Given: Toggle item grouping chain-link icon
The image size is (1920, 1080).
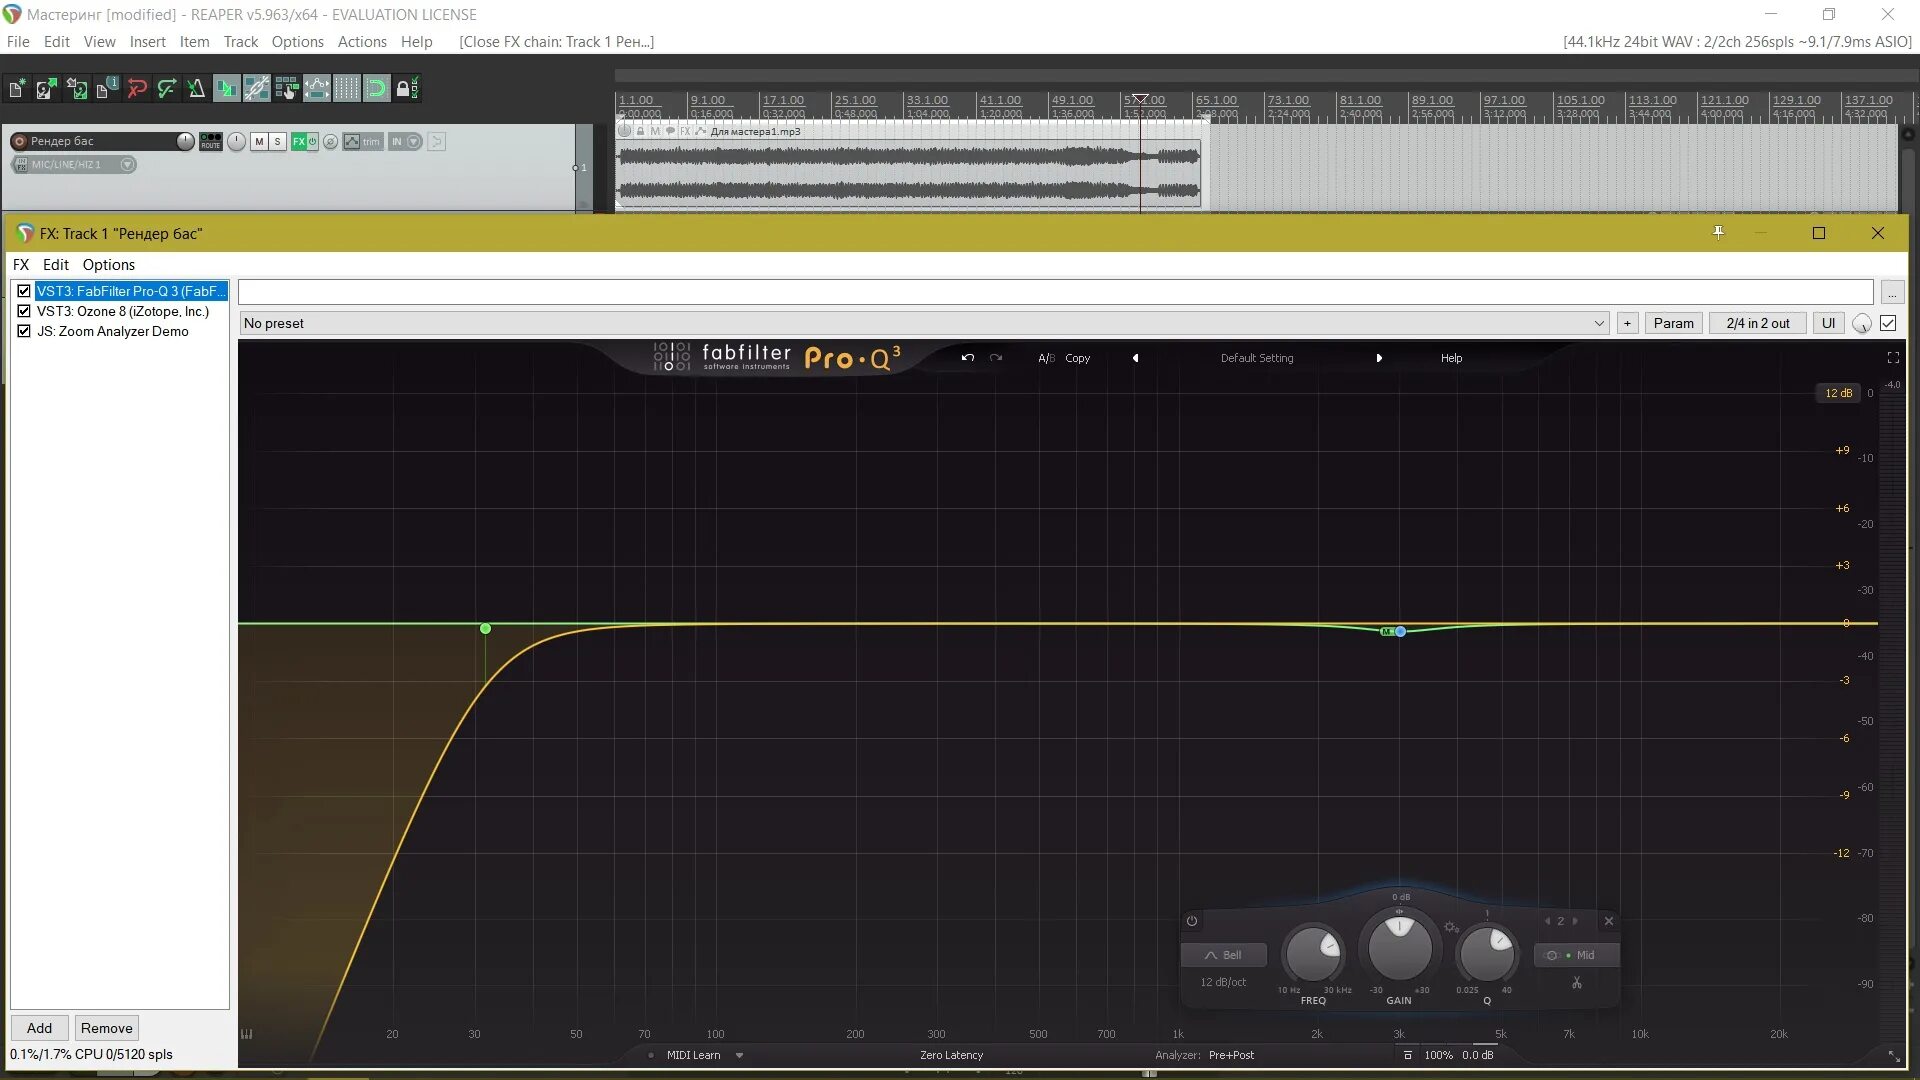Looking at the screenshot, I should click(257, 89).
